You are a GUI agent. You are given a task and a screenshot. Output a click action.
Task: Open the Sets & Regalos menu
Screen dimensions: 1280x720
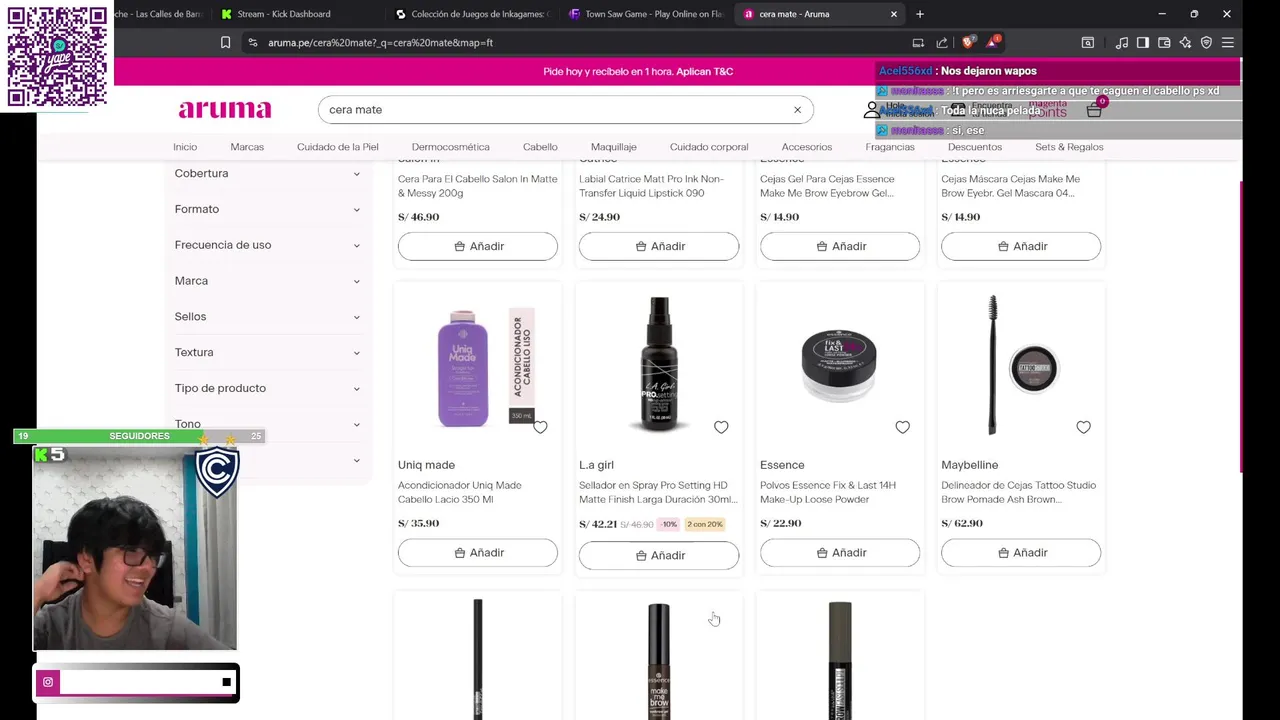tap(1069, 147)
